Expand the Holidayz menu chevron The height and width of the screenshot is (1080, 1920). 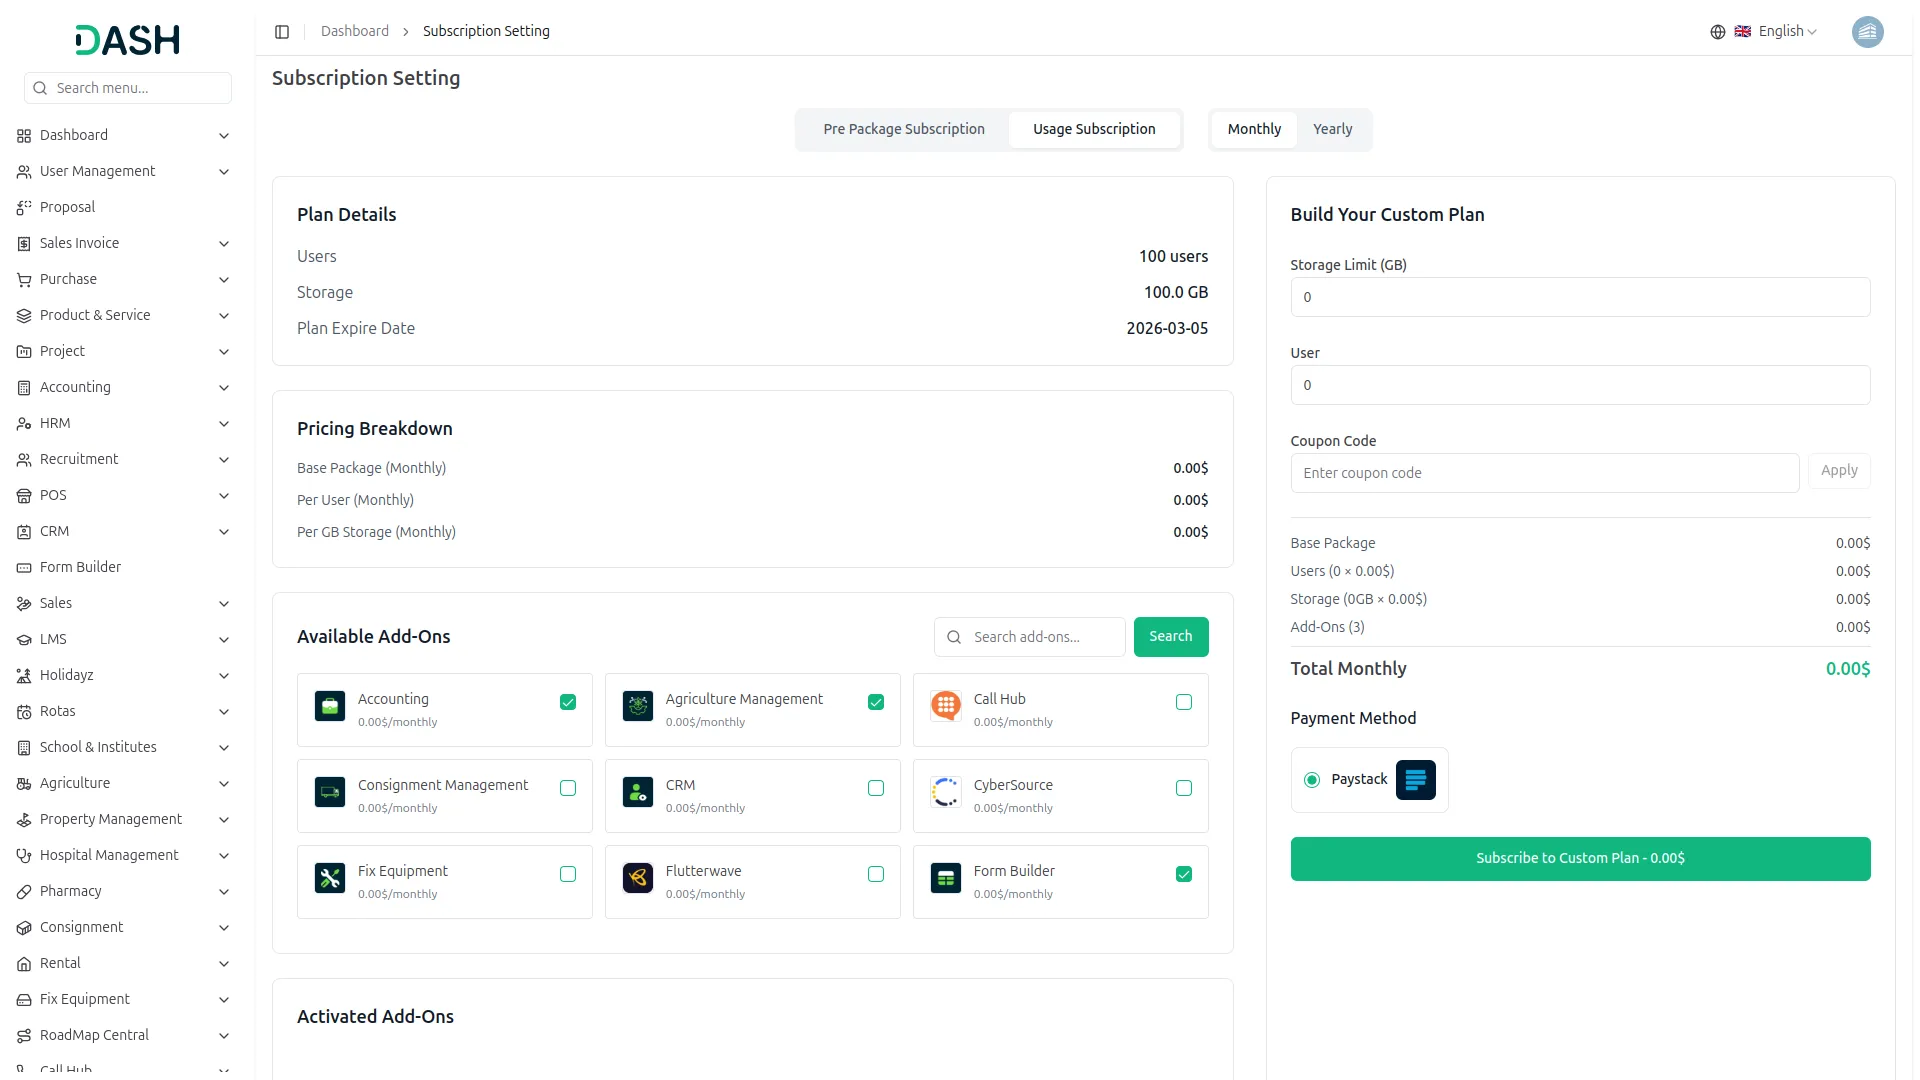click(x=224, y=676)
